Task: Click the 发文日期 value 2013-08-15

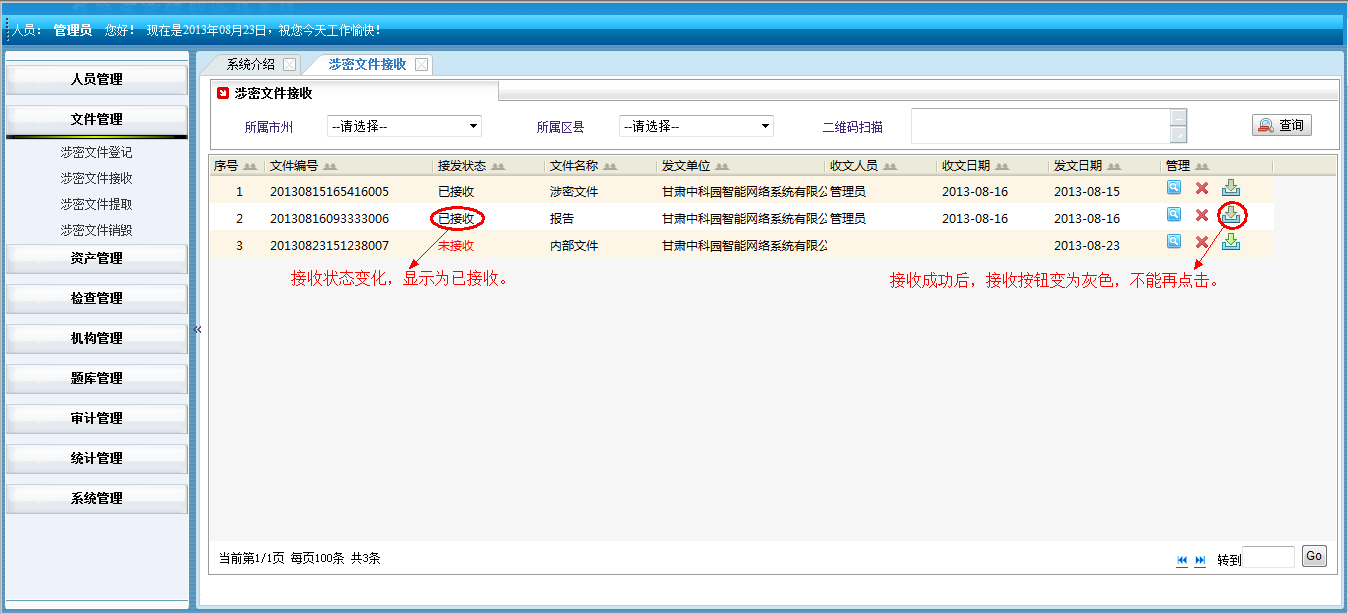Action: click(x=1087, y=191)
